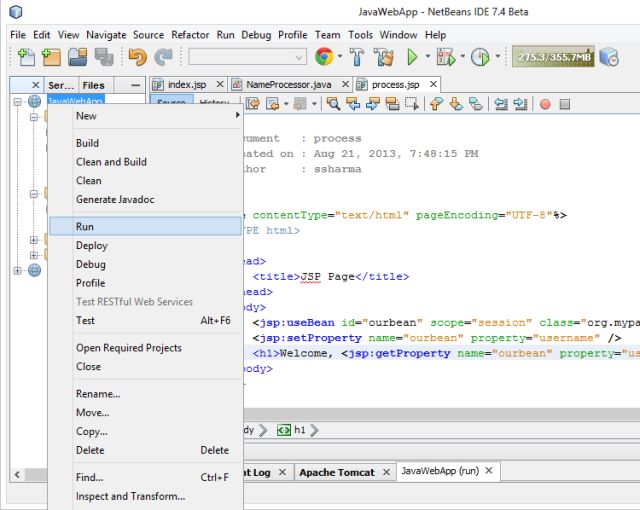Switch to the Apache Tomcat output tab
This screenshot has width=640, height=510.
tap(336, 472)
